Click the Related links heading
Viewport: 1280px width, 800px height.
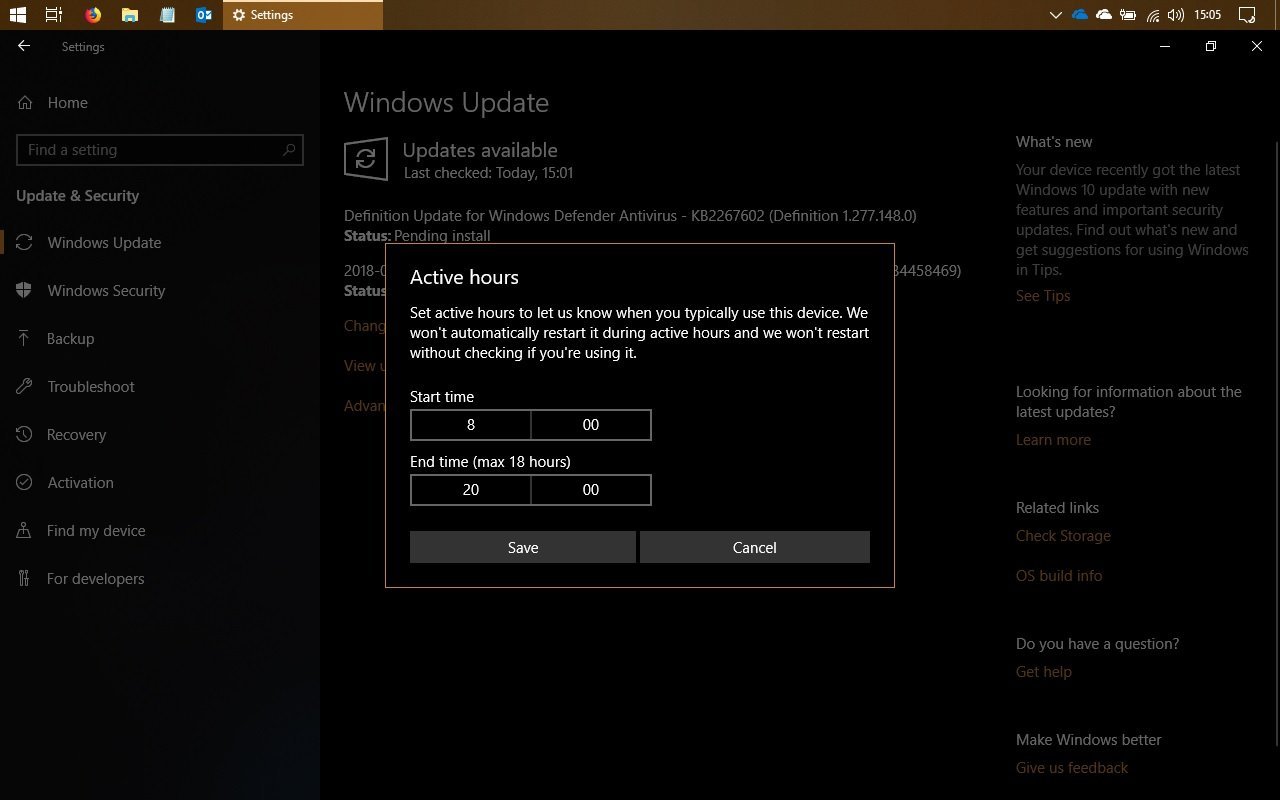pos(1057,508)
